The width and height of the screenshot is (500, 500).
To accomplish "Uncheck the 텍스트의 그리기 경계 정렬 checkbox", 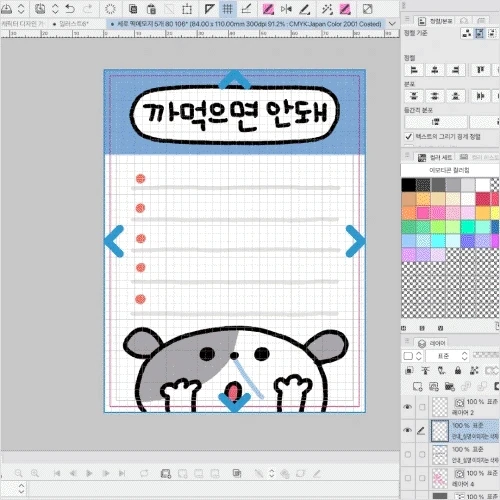I will pyautogui.click(x=409, y=137).
